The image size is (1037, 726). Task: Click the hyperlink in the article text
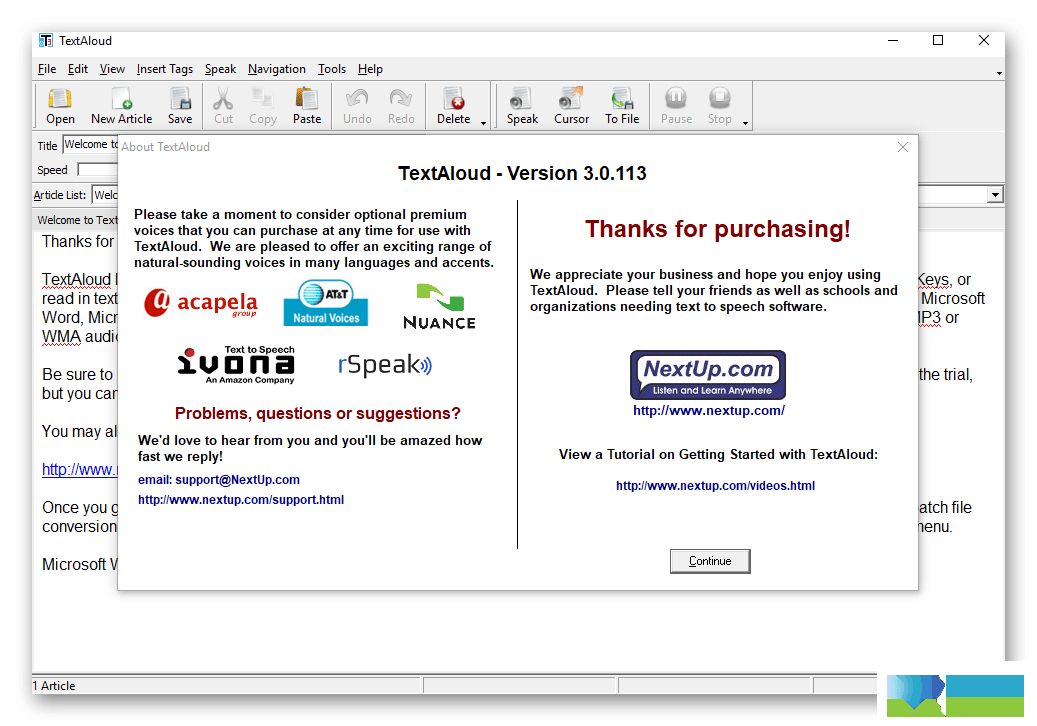pyautogui.click(x=79, y=469)
